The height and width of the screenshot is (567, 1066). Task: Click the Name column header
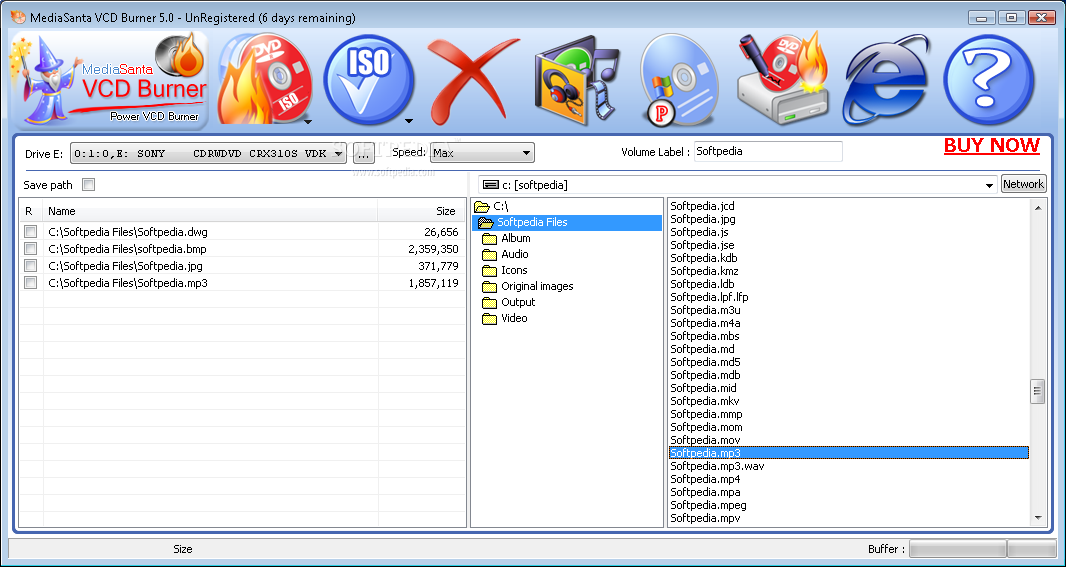click(x=210, y=211)
